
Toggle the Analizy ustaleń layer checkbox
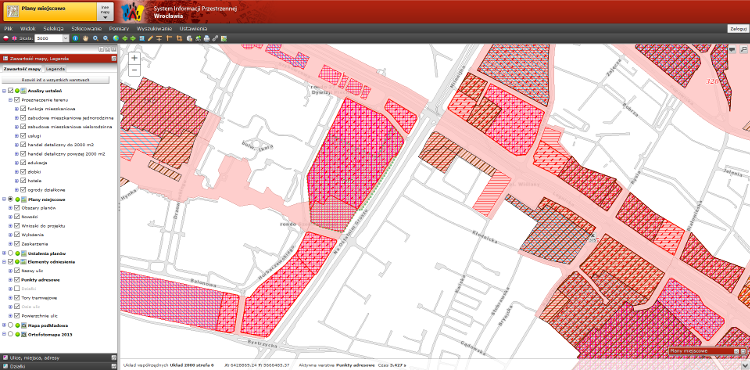11,91
